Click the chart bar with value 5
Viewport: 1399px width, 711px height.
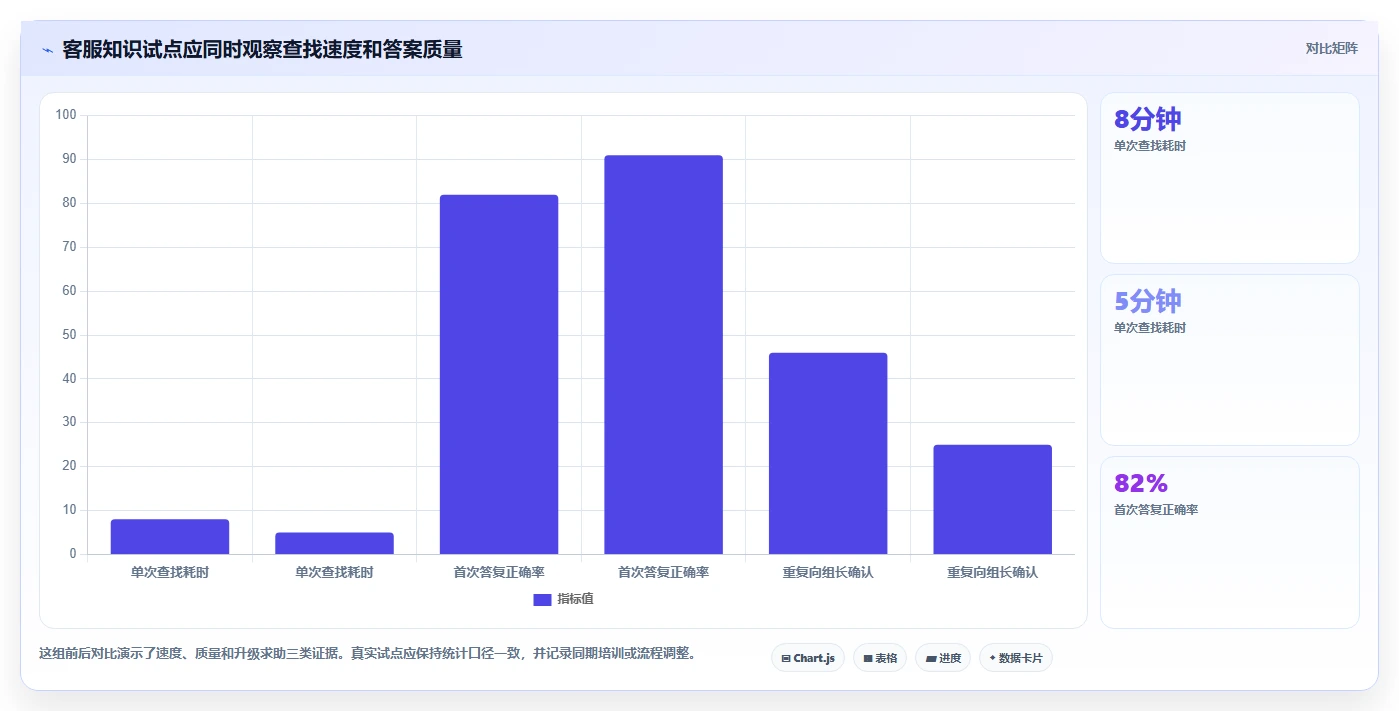pyautogui.click(x=334, y=543)
